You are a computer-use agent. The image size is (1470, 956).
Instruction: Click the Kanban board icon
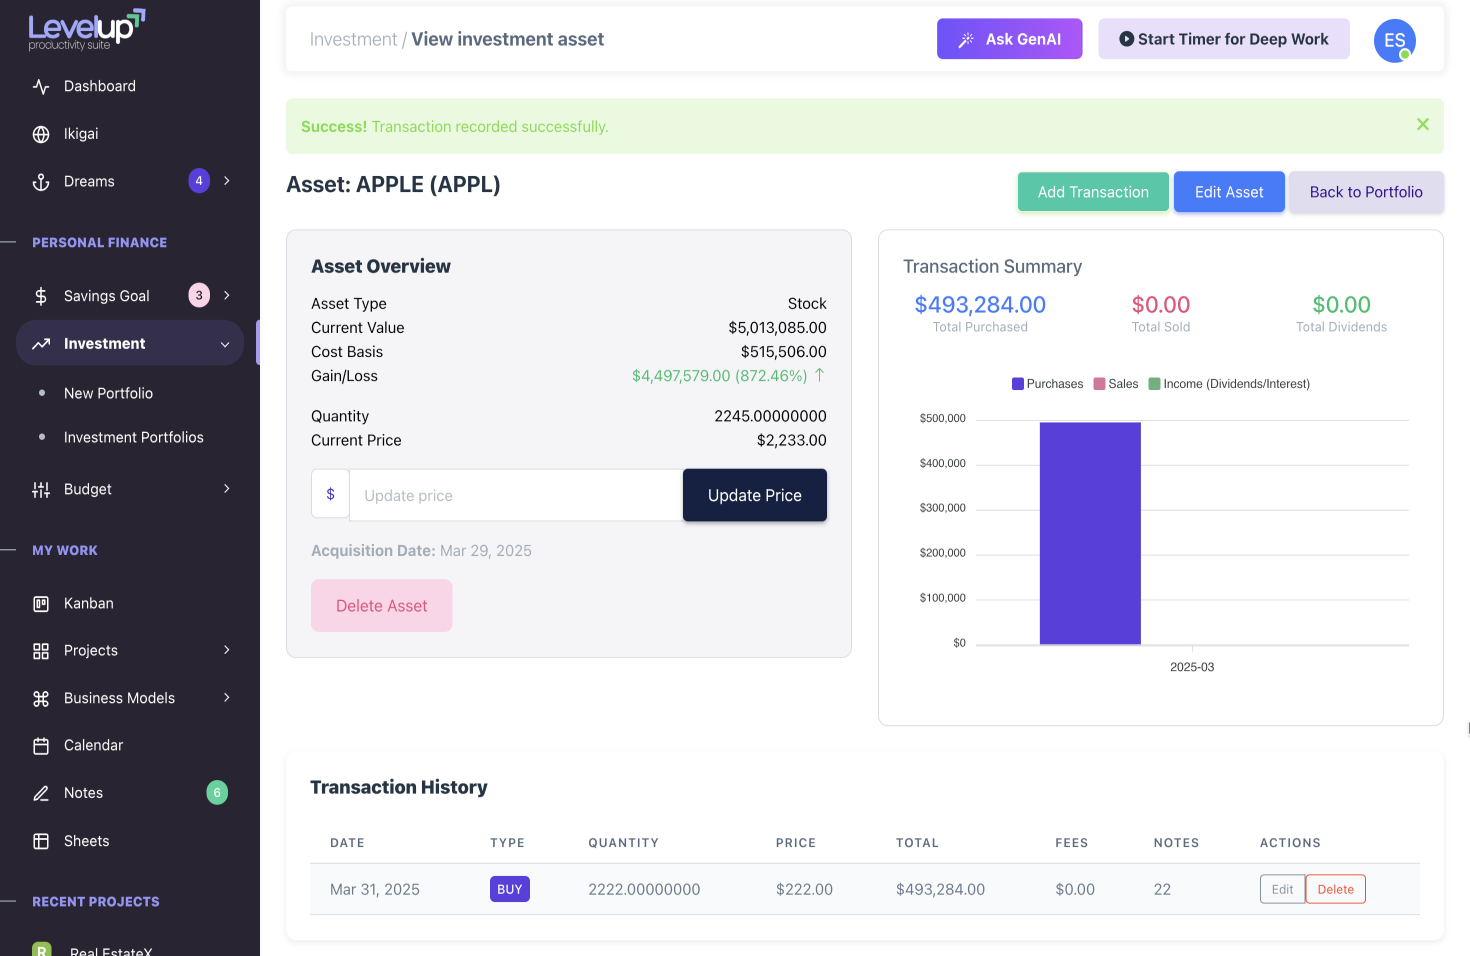click(41, 604)
